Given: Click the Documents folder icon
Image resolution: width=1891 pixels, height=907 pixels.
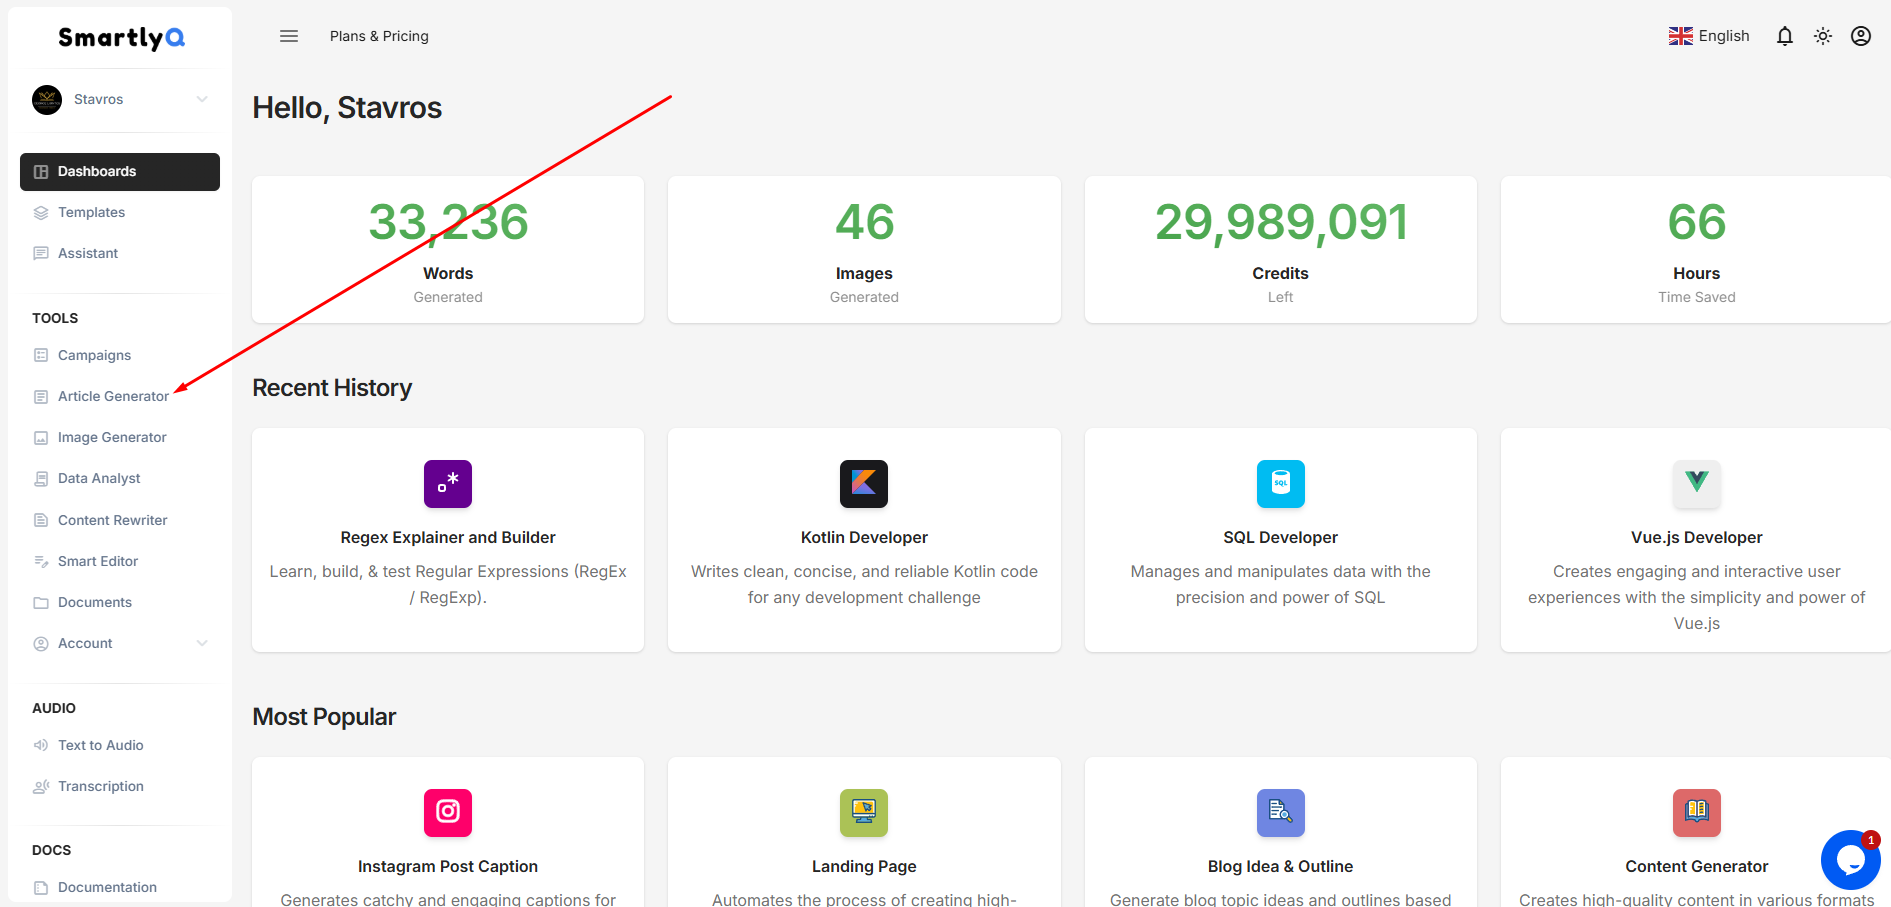Looking at the screenshot, I should 41,603.
